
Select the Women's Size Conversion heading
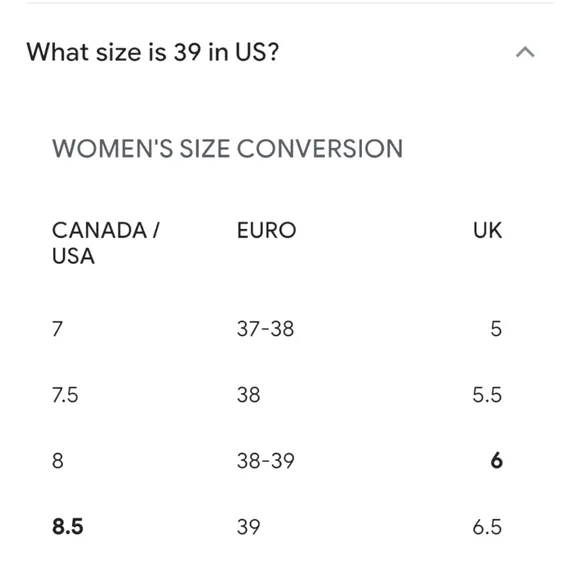click(227, 149)
